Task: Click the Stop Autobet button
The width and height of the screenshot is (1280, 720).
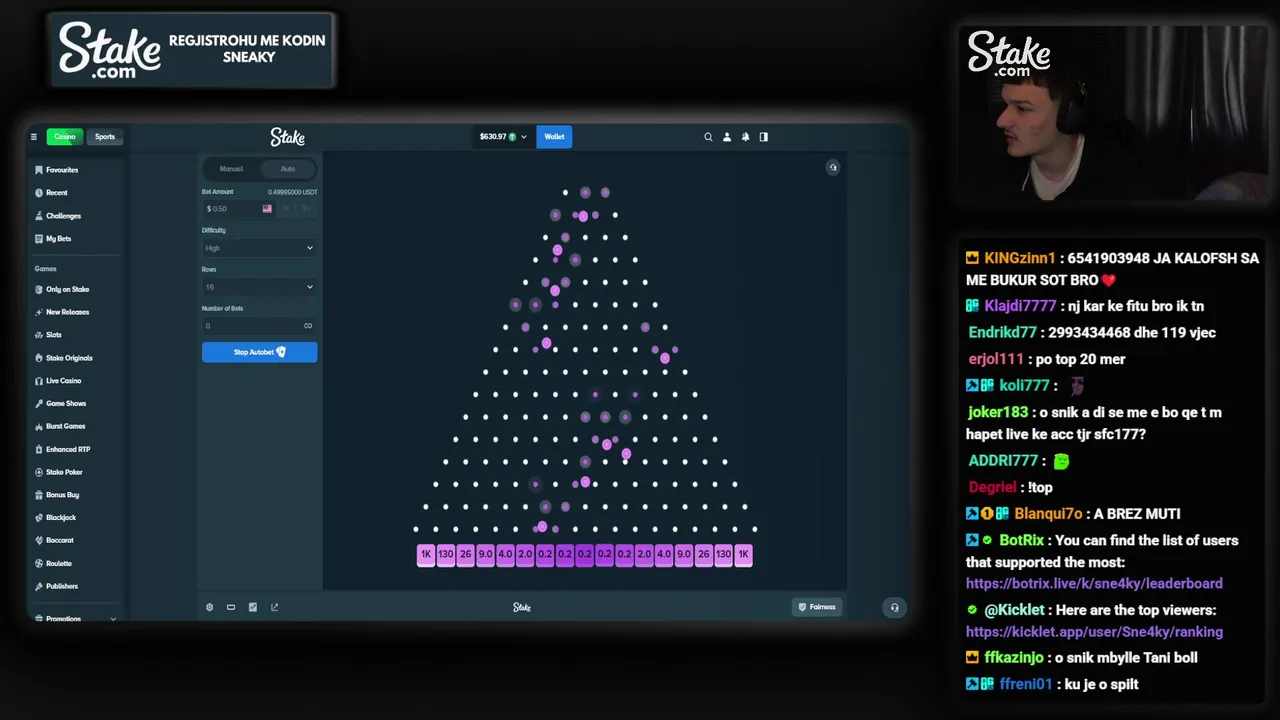Action: 259,352
